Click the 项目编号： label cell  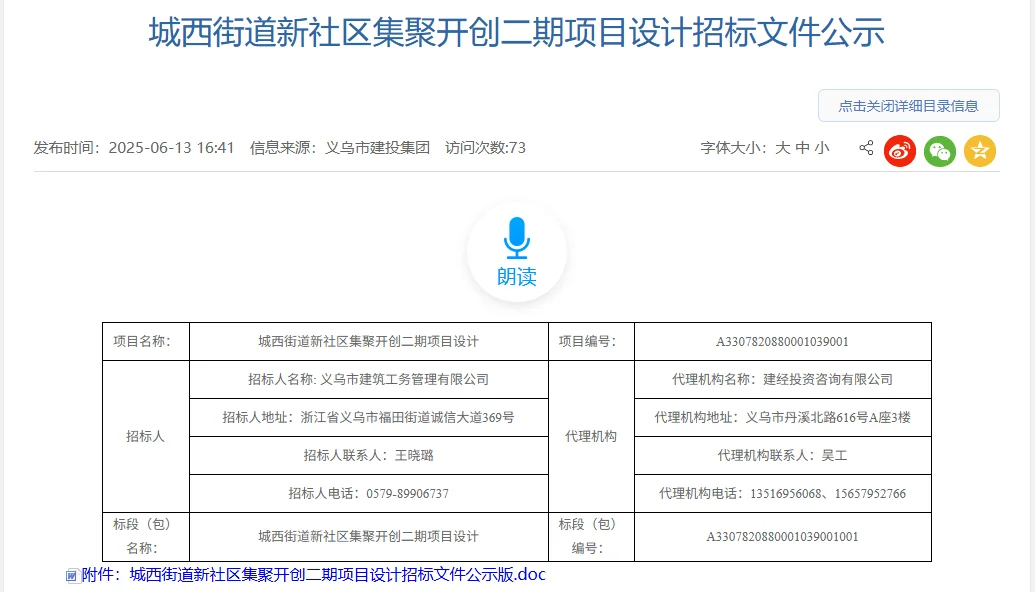[x=591, y=342]
